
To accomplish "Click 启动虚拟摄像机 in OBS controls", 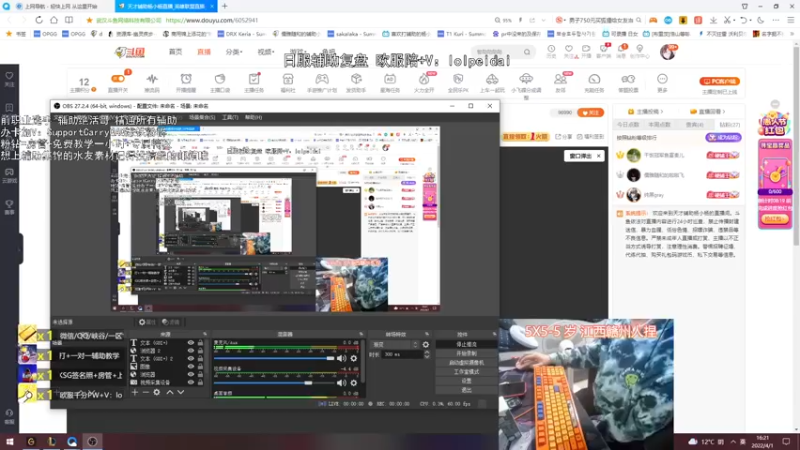I will click(466, 363).
